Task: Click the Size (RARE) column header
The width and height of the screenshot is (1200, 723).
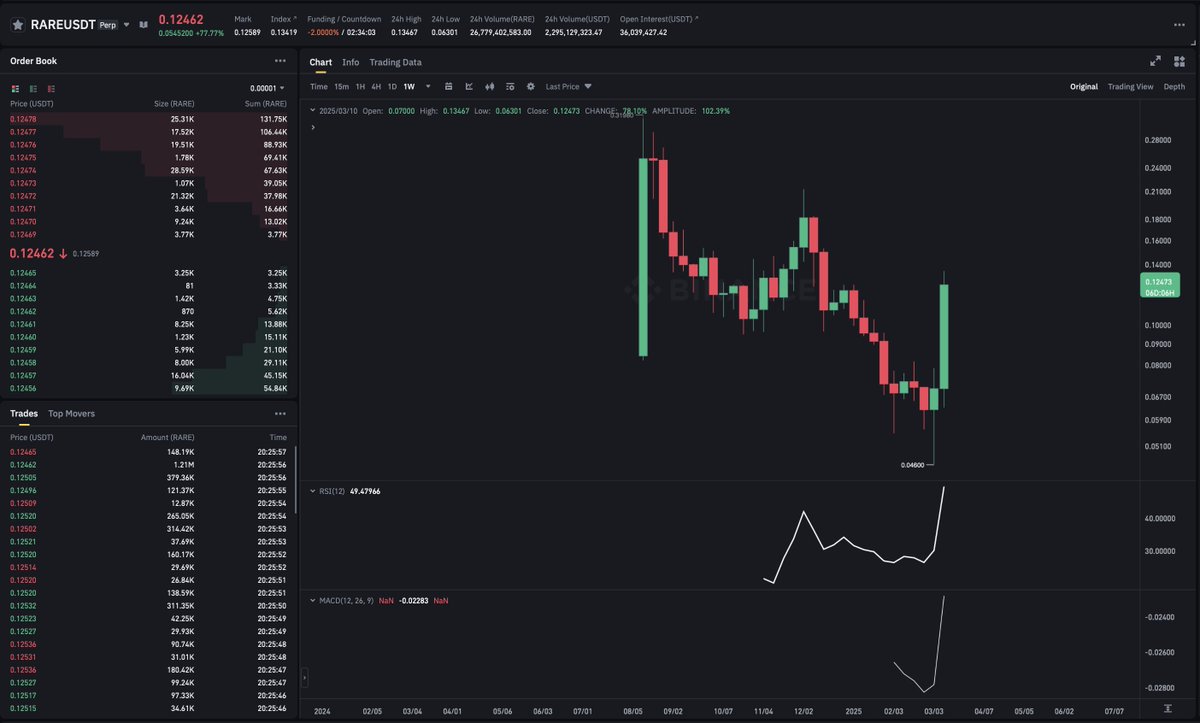Action: [x=174, y=104]
